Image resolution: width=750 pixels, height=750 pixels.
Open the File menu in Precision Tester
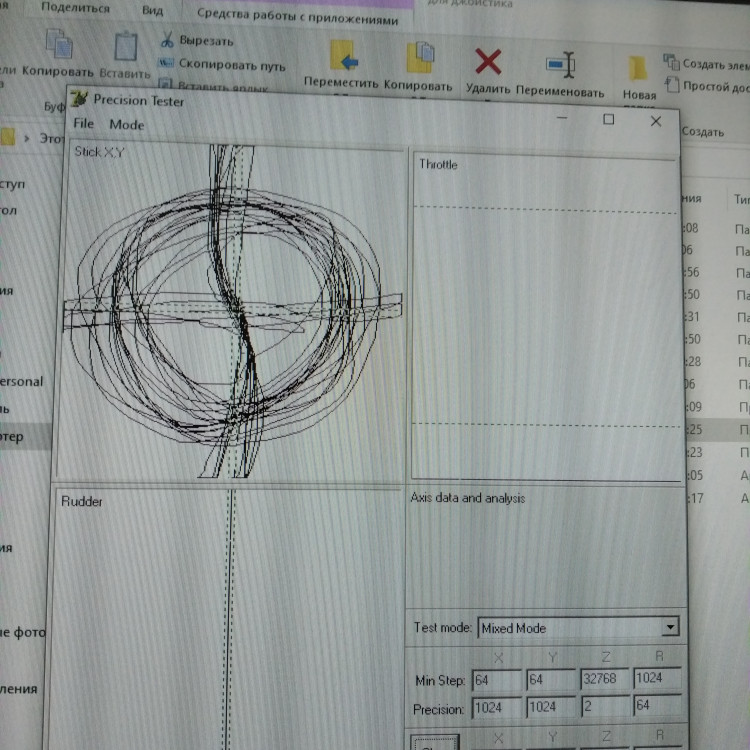click(x=83, y=123)
